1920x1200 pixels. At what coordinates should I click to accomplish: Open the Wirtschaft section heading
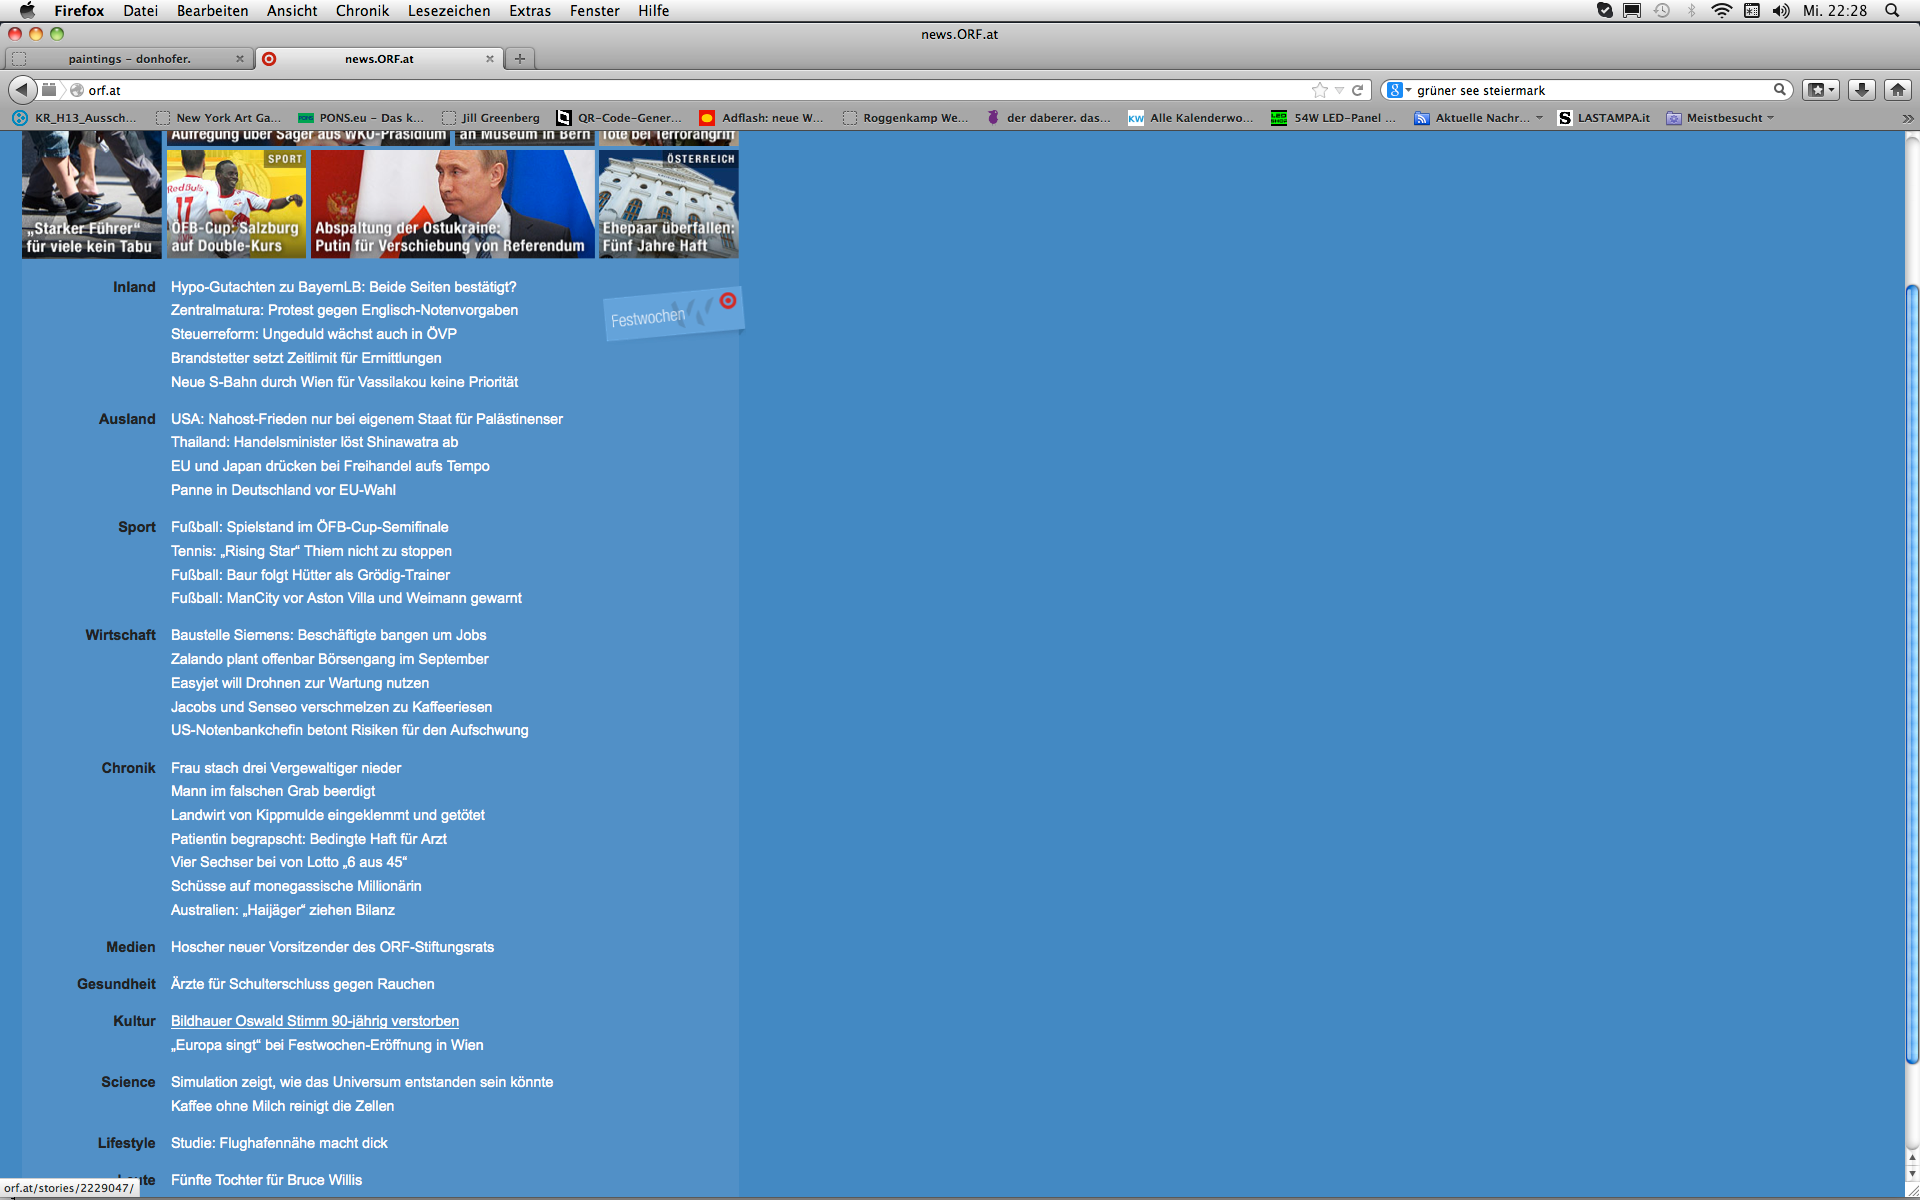pos(120,635)
